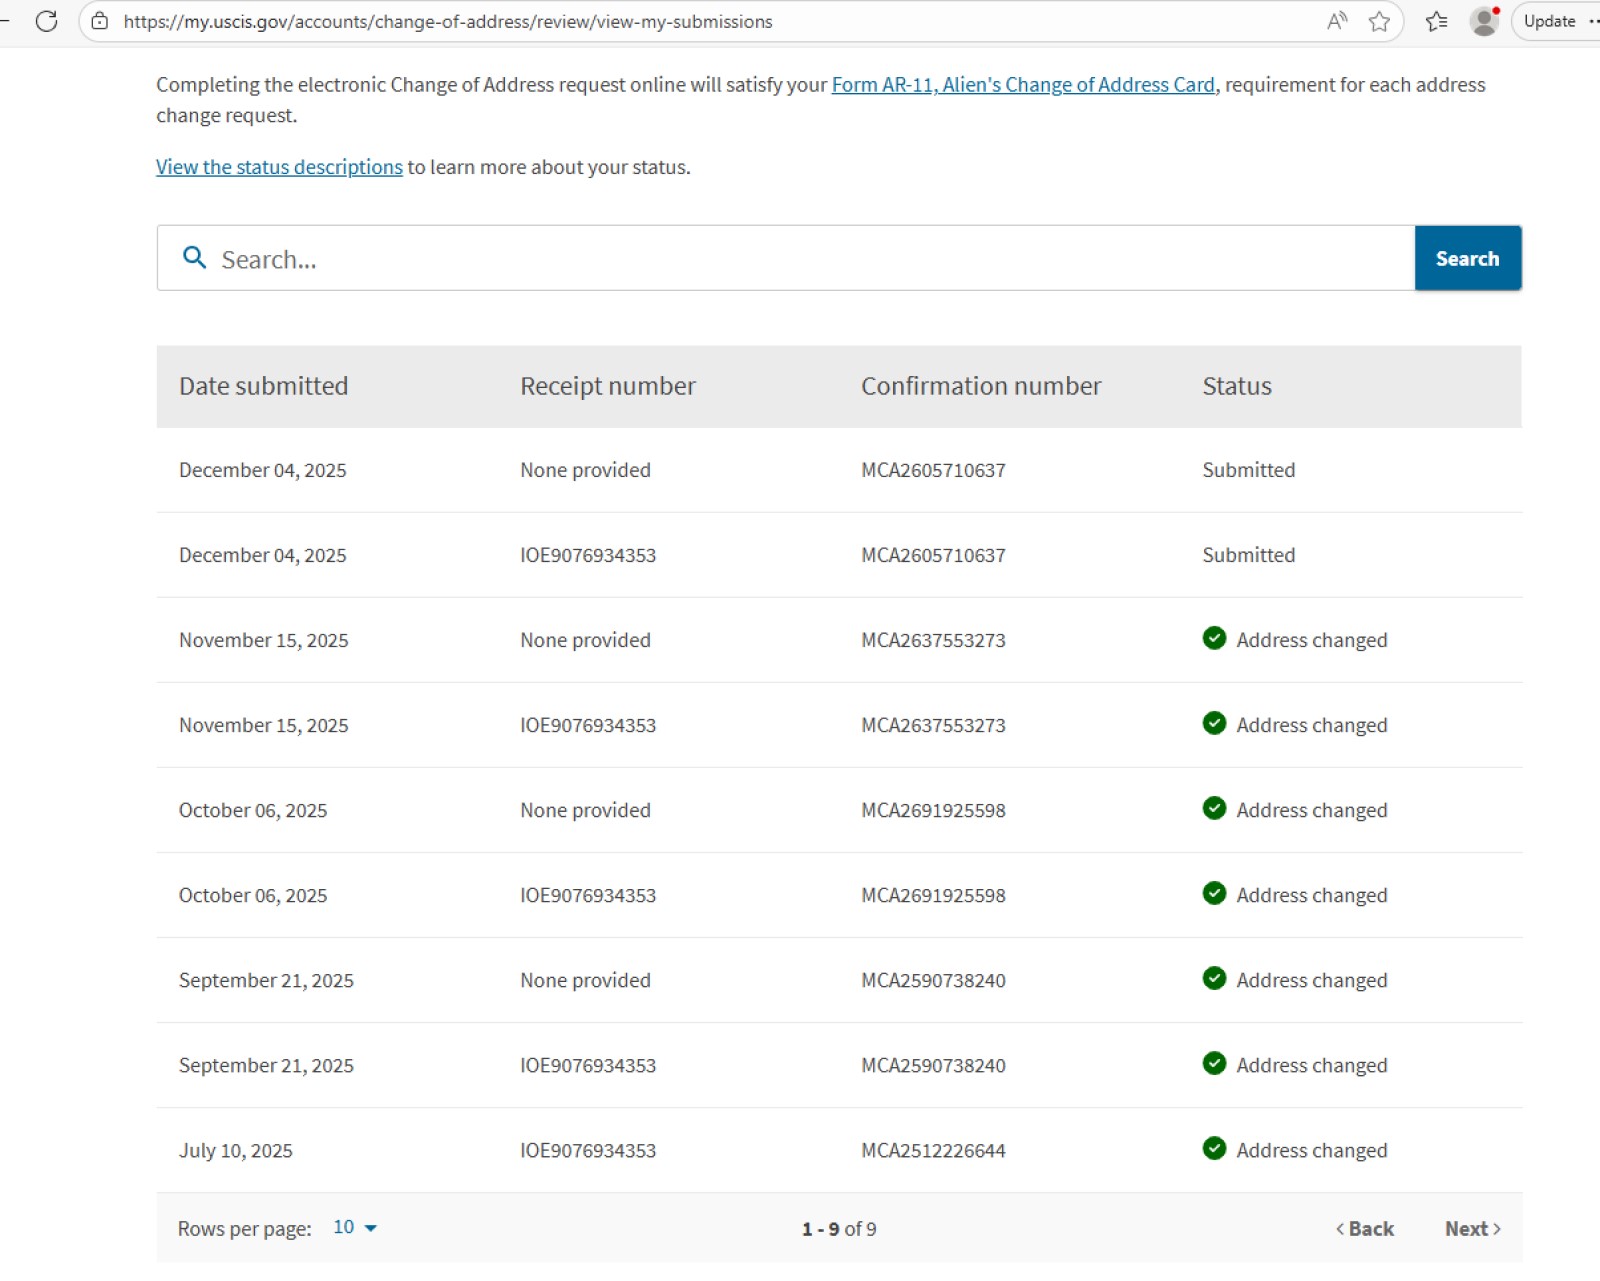Click the Status column header

point(1237,386)
